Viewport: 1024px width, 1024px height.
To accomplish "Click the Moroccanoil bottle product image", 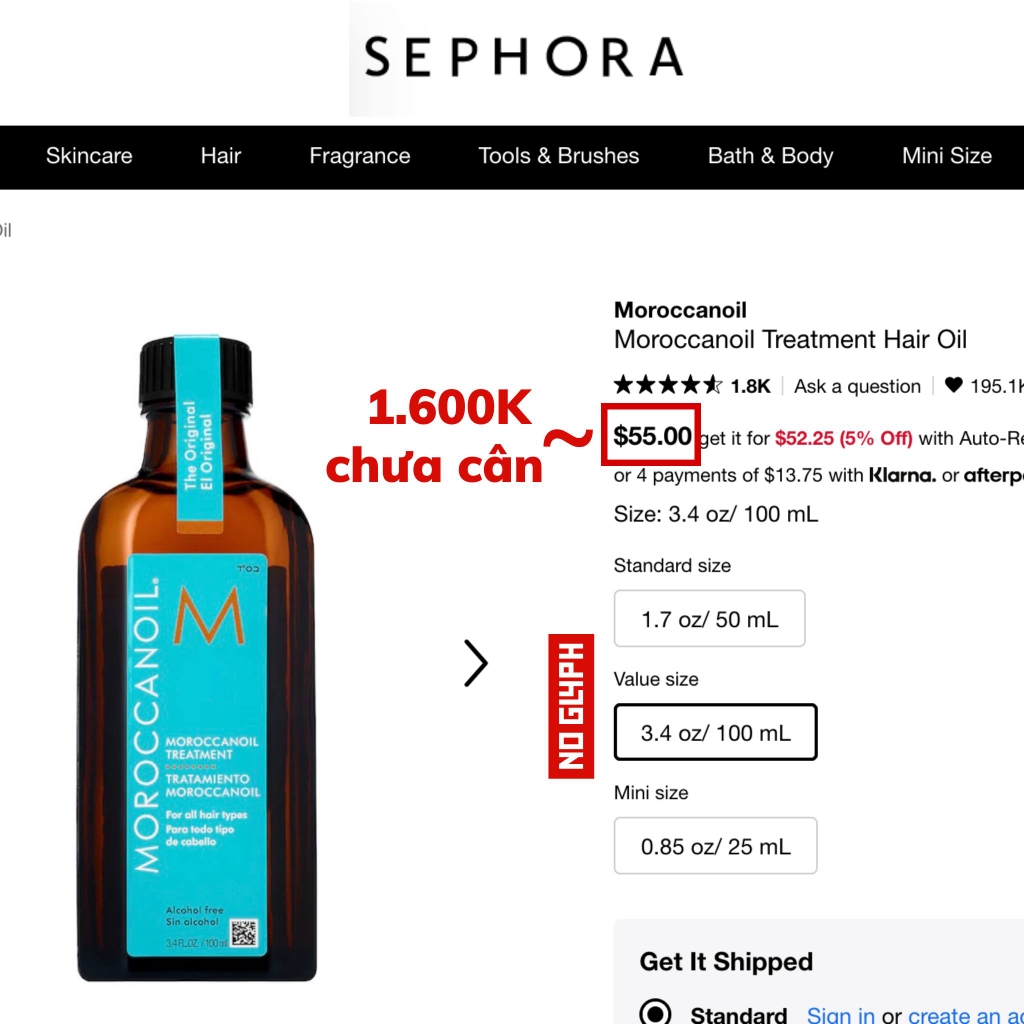I will point(197,658).
